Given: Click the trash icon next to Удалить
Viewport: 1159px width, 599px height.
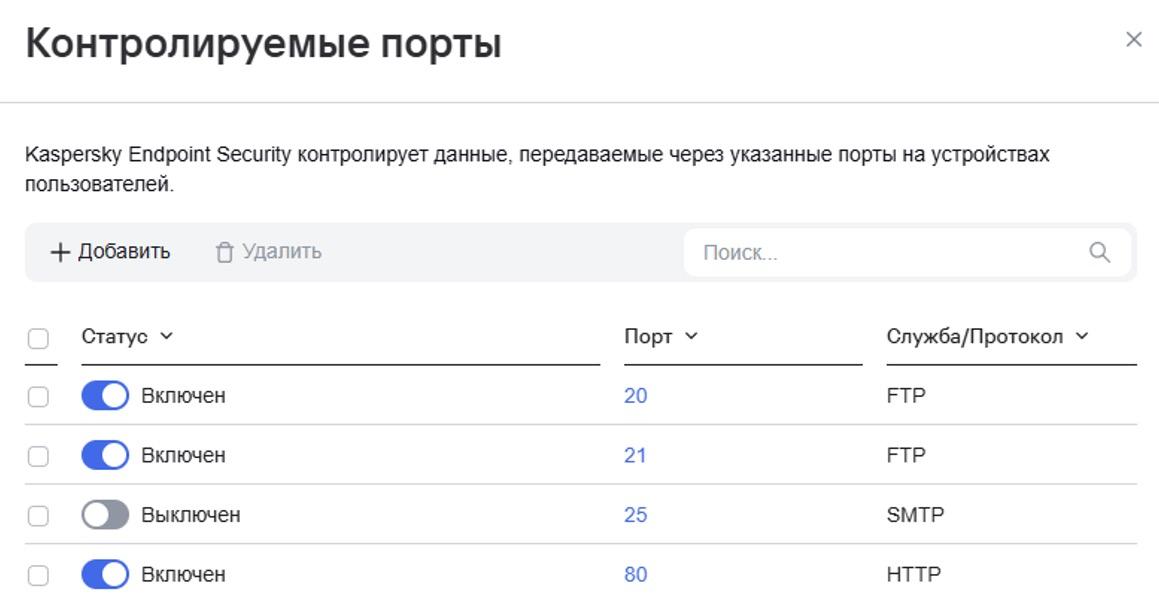Looking at the screenshot, I should coord(224,252).
